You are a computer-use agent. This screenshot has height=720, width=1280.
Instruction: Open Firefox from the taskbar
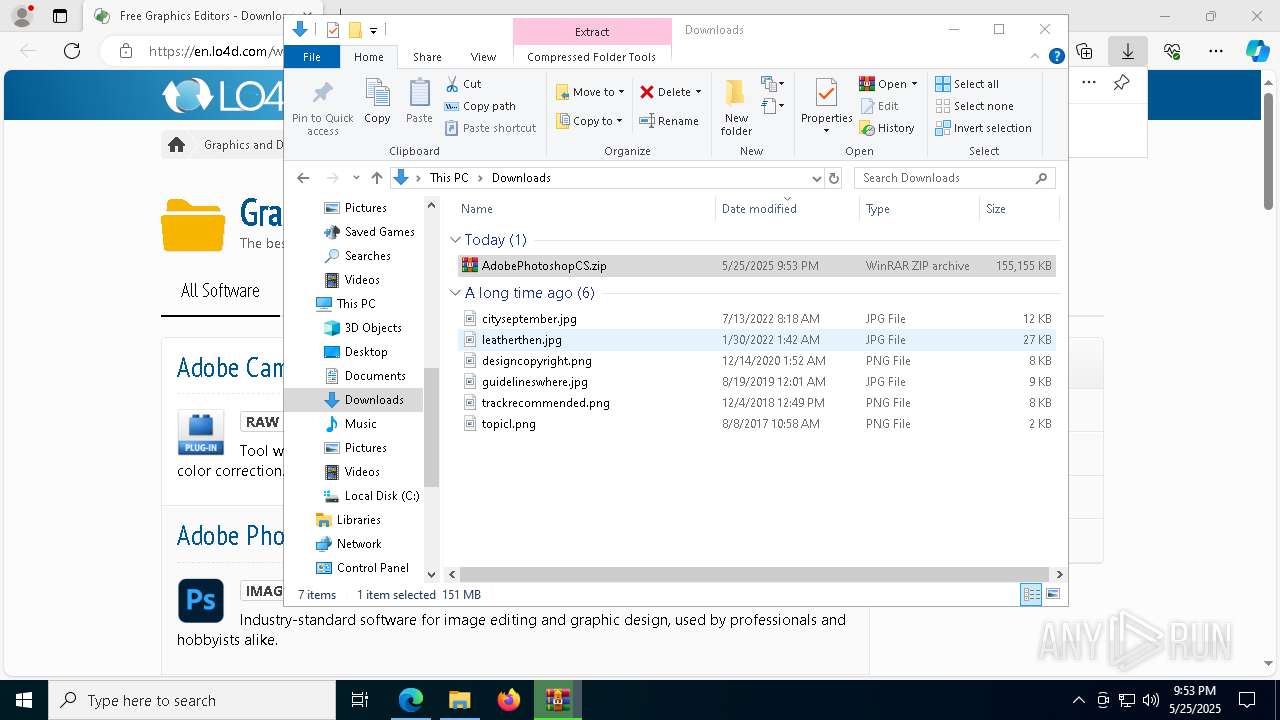pos(509,700)
